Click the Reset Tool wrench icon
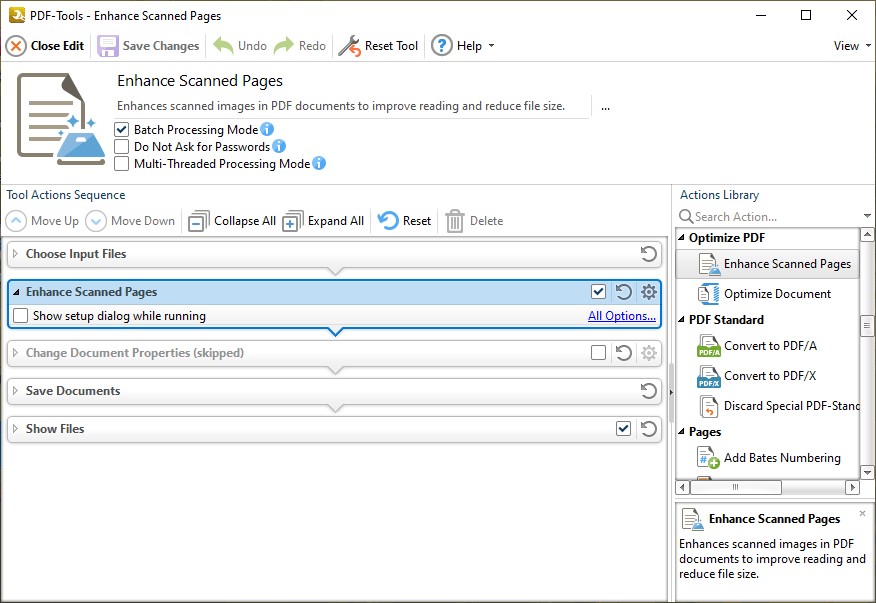 click(x=349, y=46)
